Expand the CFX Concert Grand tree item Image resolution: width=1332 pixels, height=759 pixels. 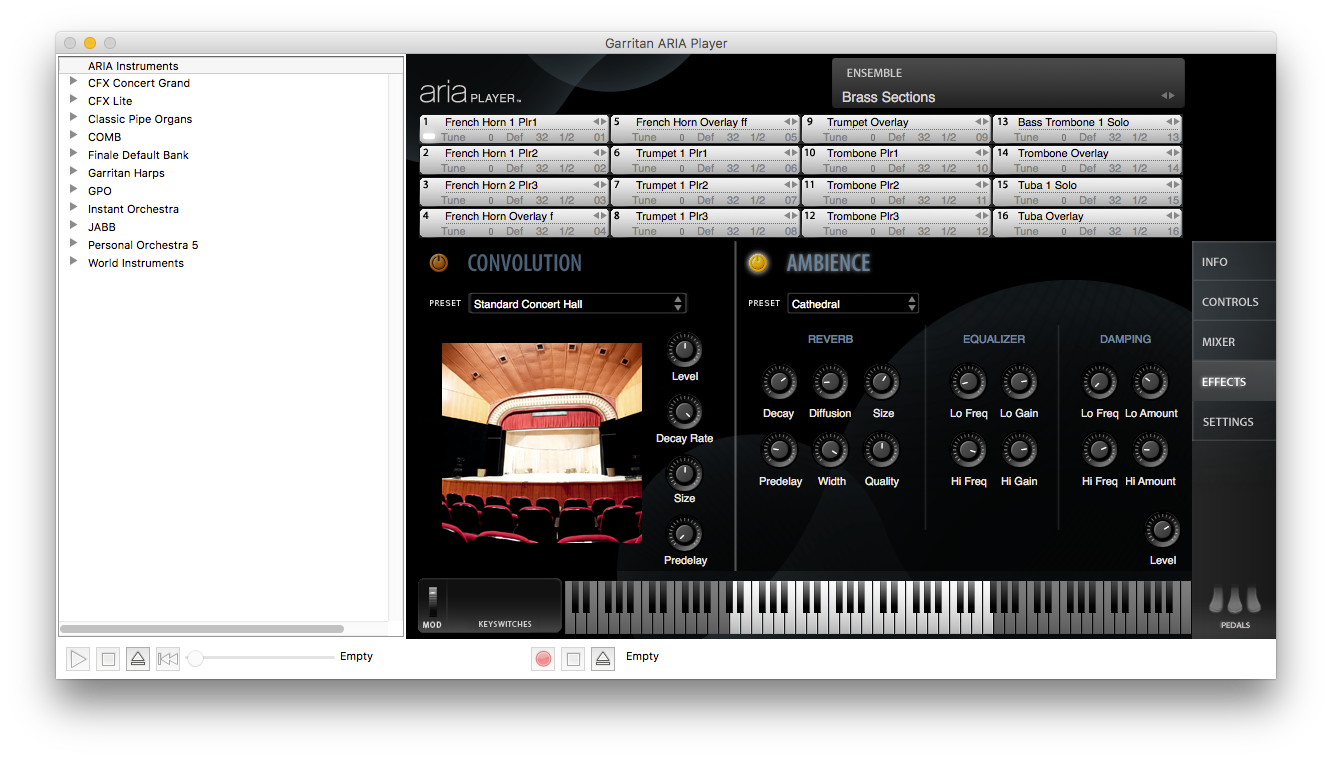[74, 83]
